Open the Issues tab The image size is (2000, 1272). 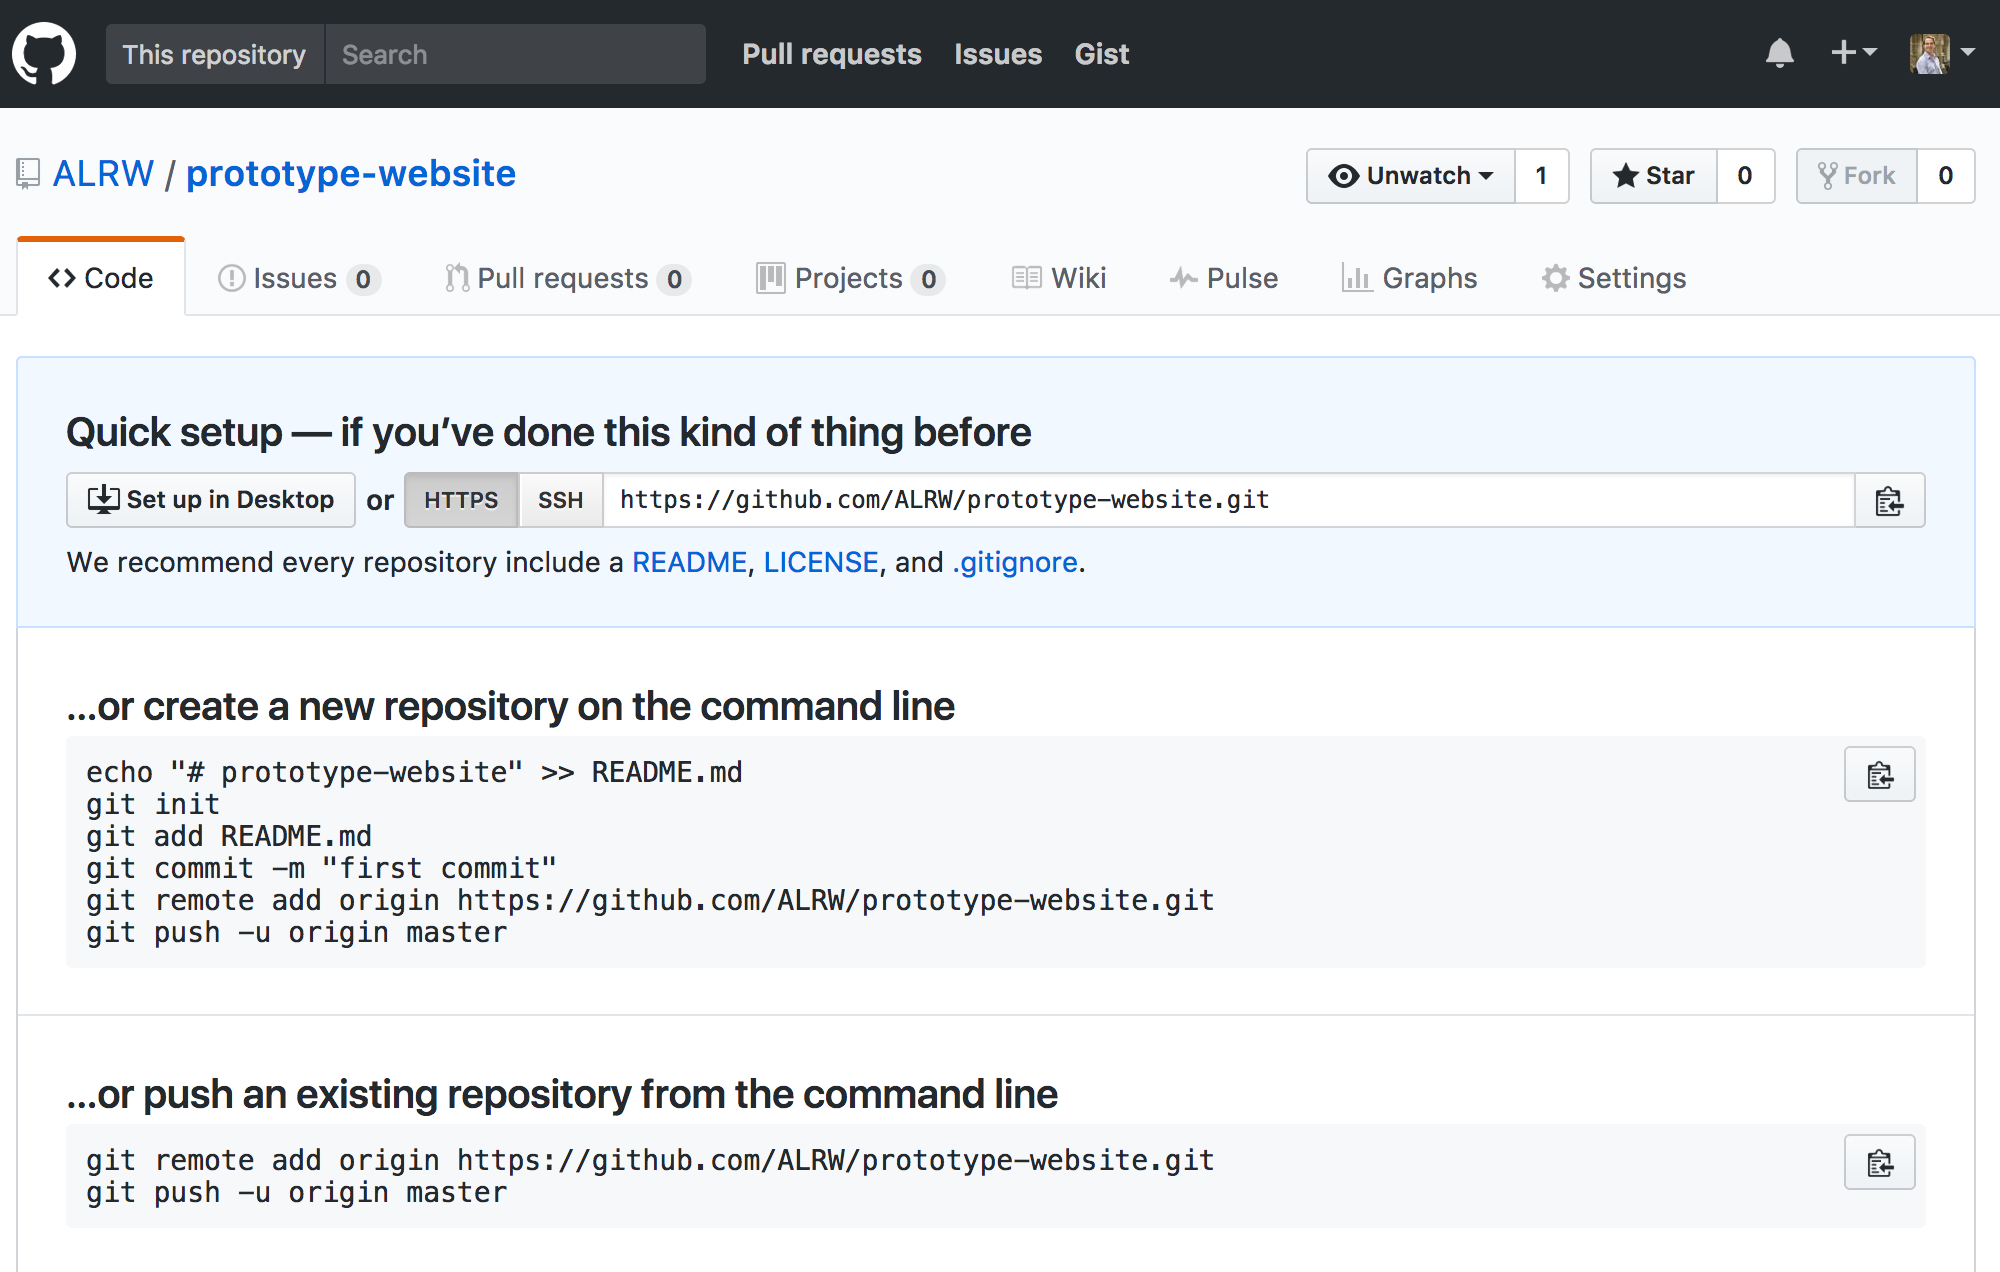click(298, 278)
